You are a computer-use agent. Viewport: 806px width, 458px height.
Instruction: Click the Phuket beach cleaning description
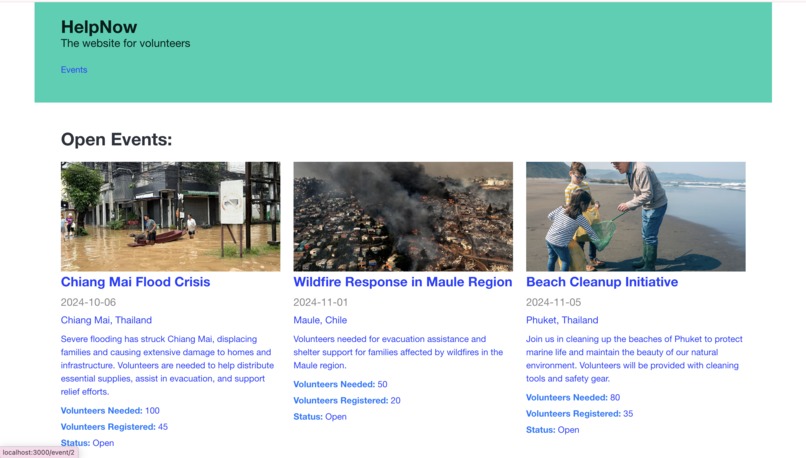(x=634, y=359)
